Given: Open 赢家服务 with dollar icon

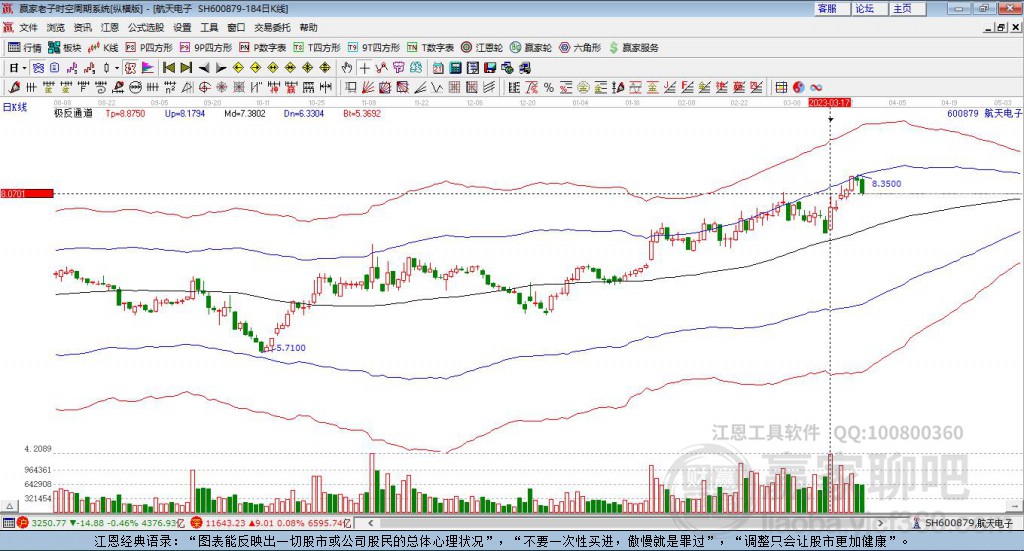Looking at the screenshot, I should point(633,48).
